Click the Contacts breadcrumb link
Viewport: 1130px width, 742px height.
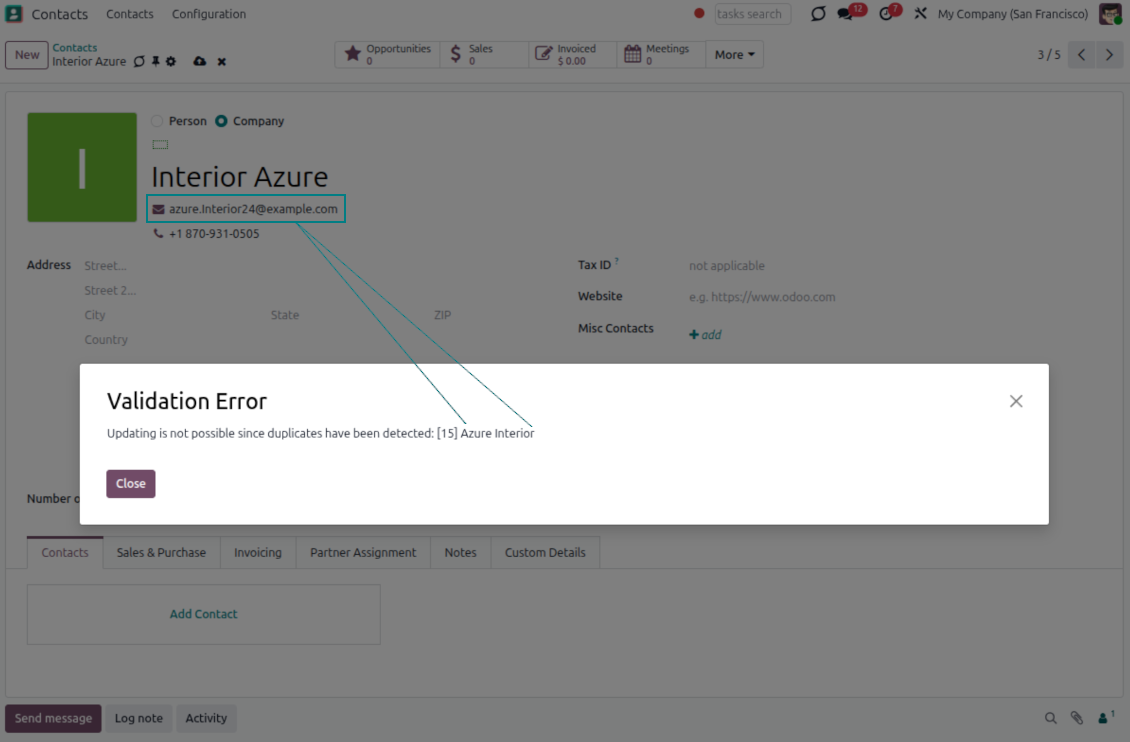[x=75, y=48]
